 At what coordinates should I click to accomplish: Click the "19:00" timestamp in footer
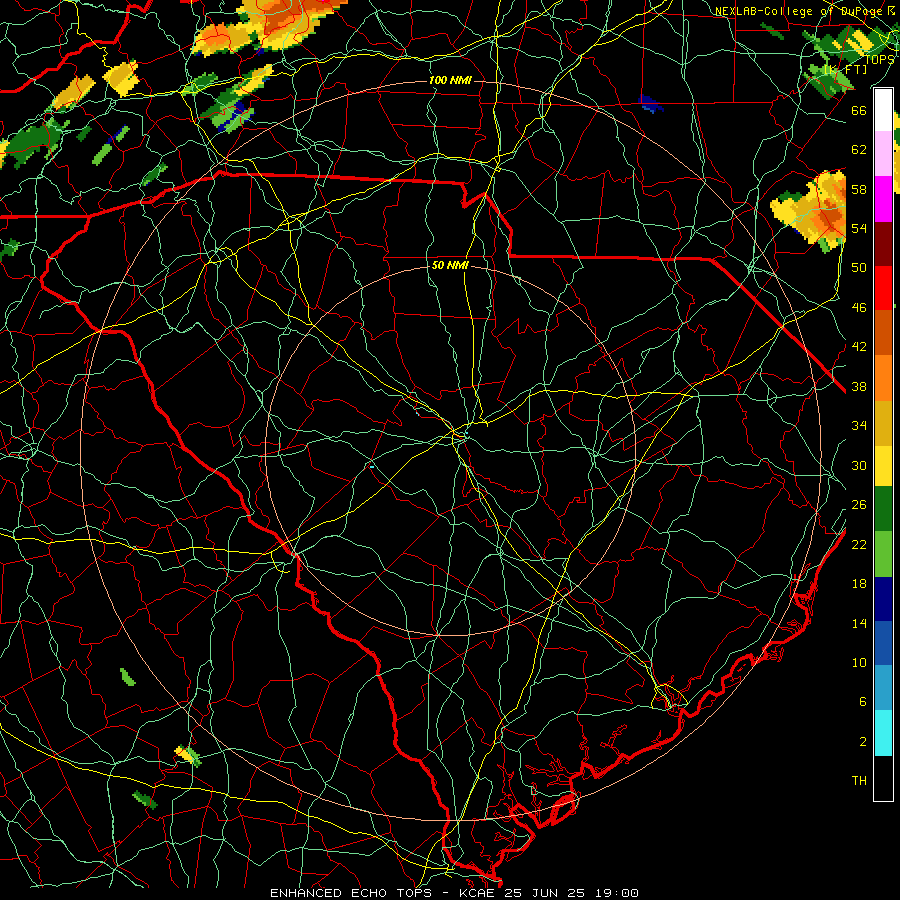click(616, 893)
